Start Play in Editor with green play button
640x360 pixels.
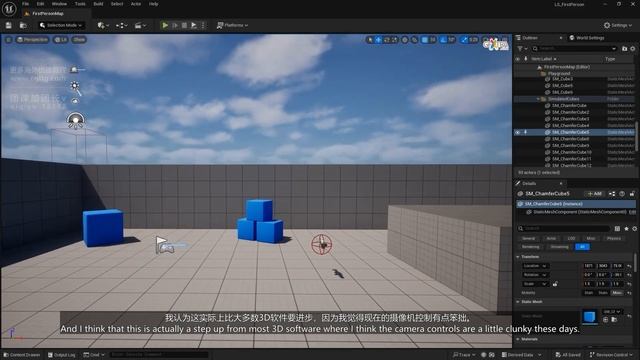tap(165, 25)
